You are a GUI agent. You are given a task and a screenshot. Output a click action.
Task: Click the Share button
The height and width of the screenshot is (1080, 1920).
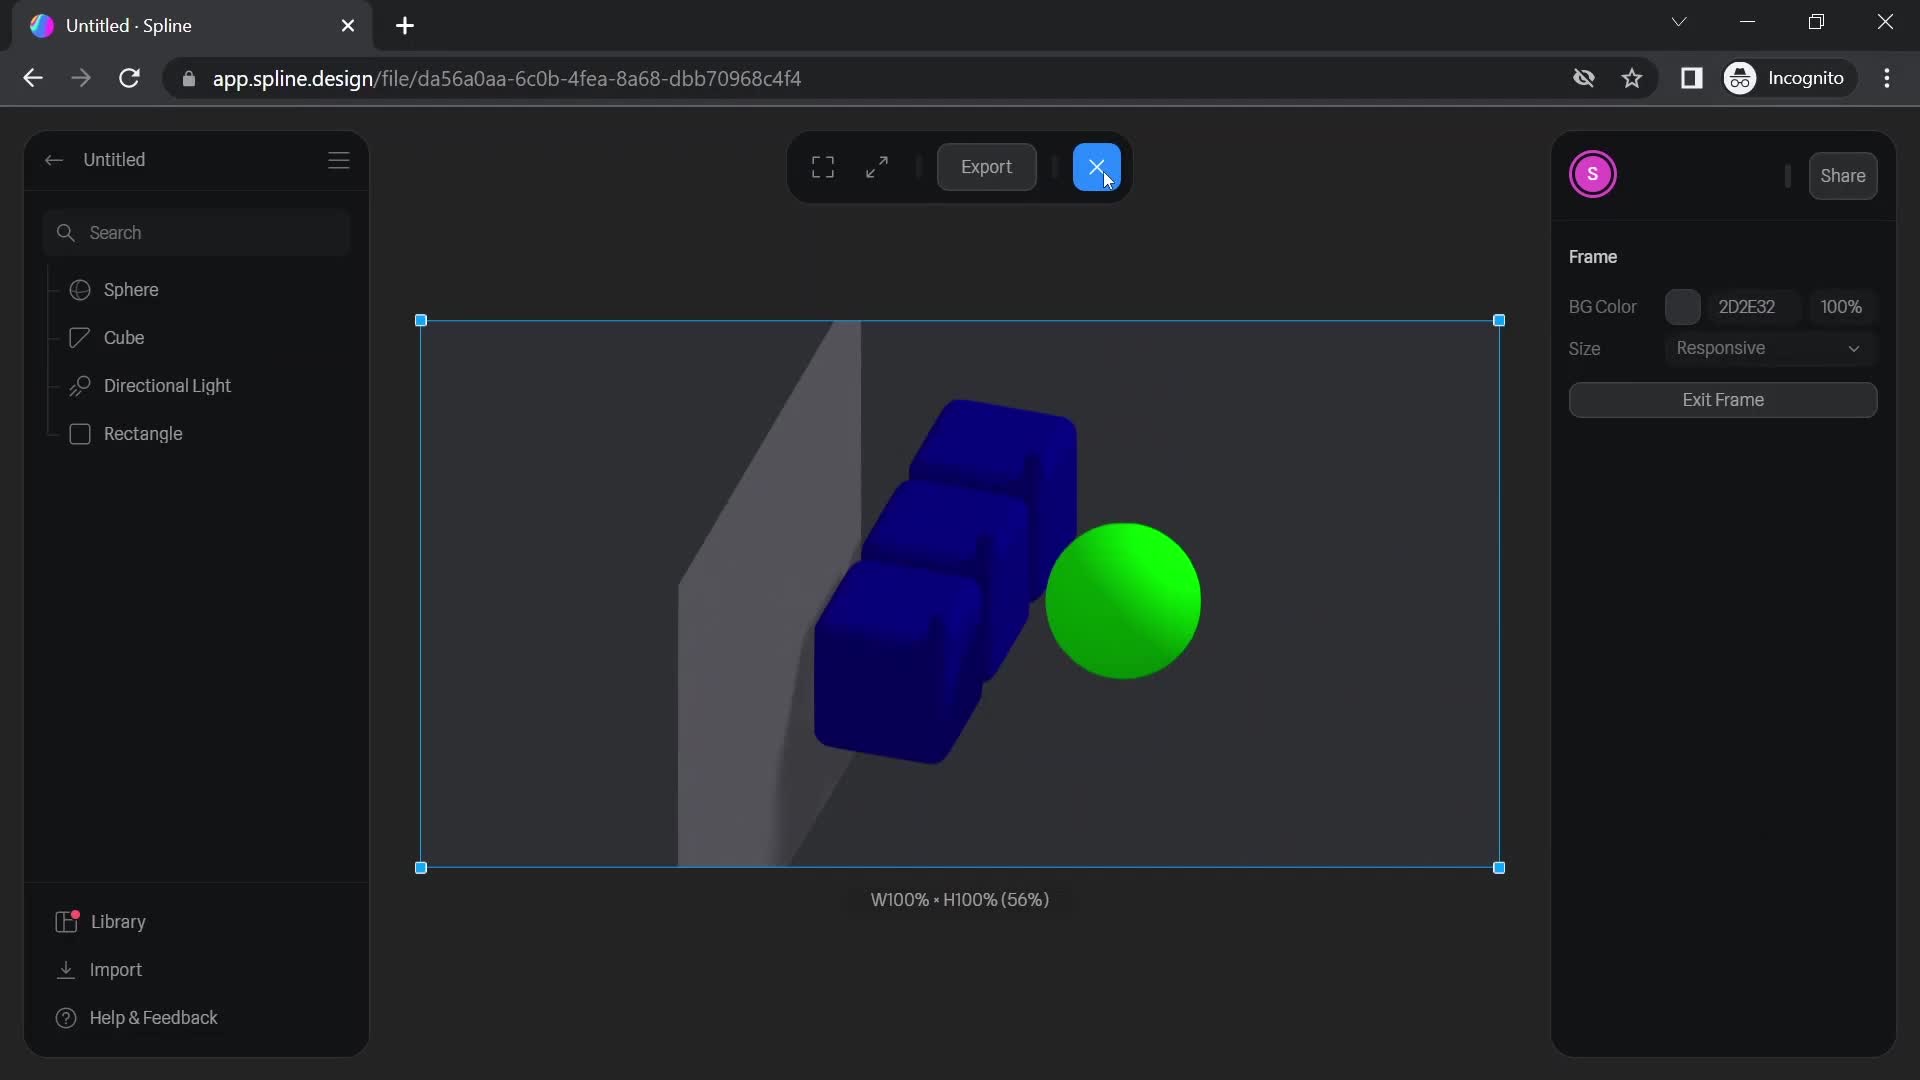pyautogui.click(x=1844, y=174)
